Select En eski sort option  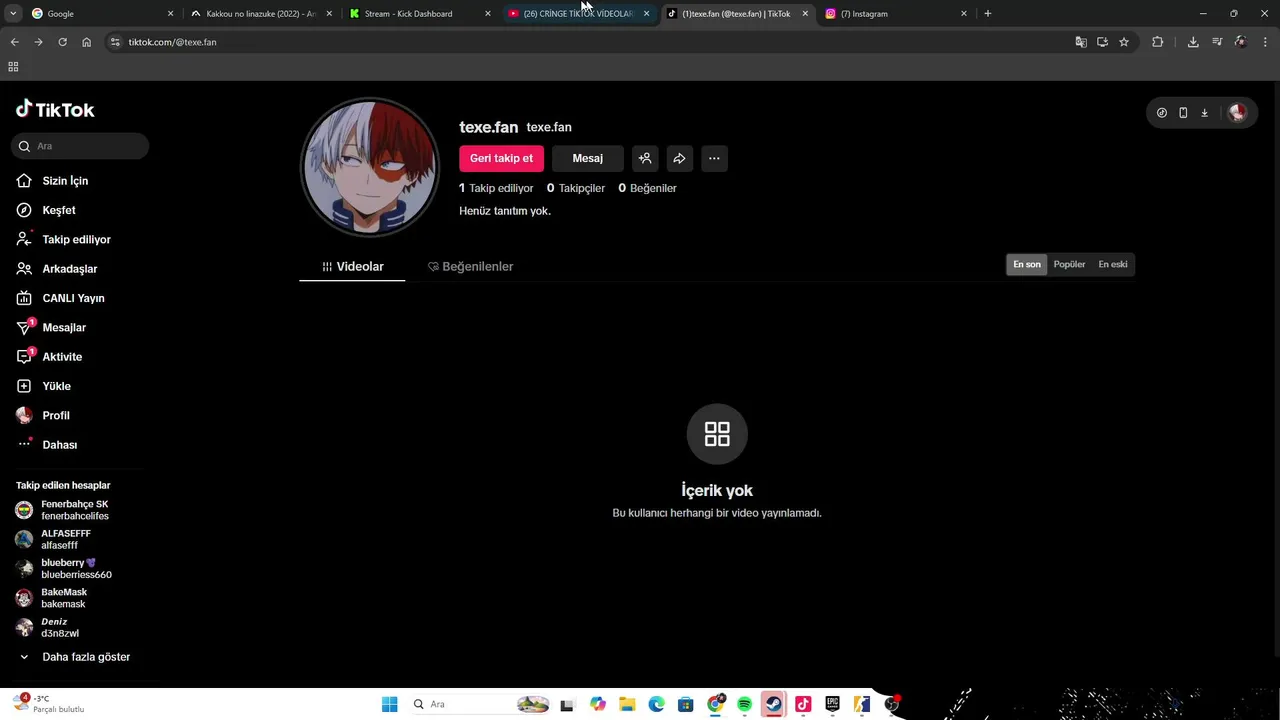coord(1113,264)
